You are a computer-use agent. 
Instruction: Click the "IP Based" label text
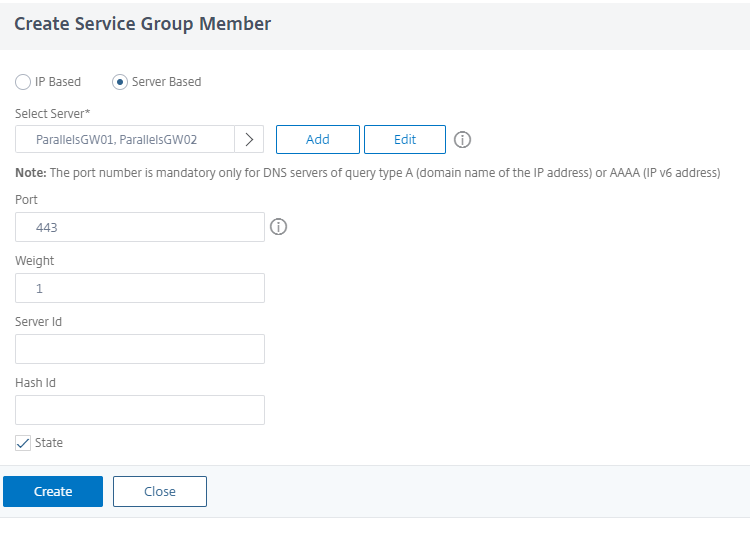coord(58,82)
